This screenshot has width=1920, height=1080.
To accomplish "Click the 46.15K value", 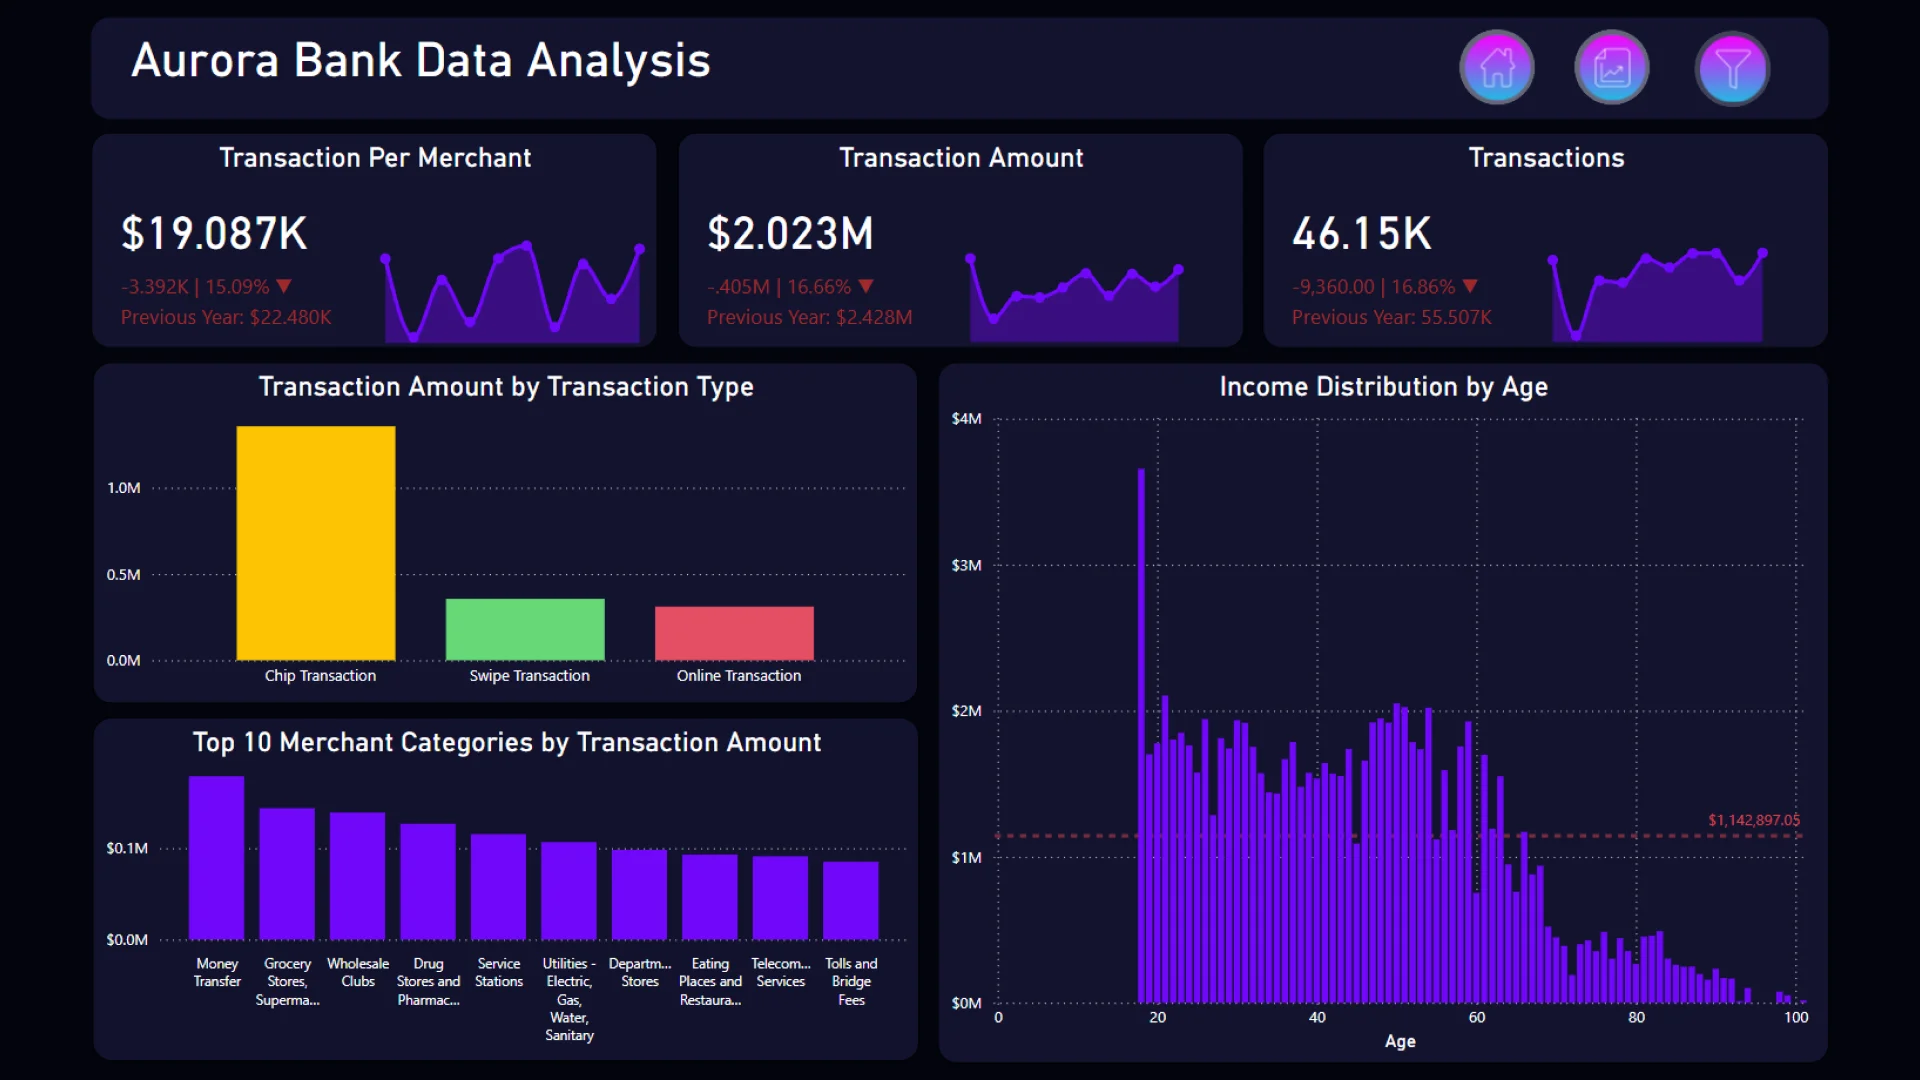I will click(x=1362, y=234).
